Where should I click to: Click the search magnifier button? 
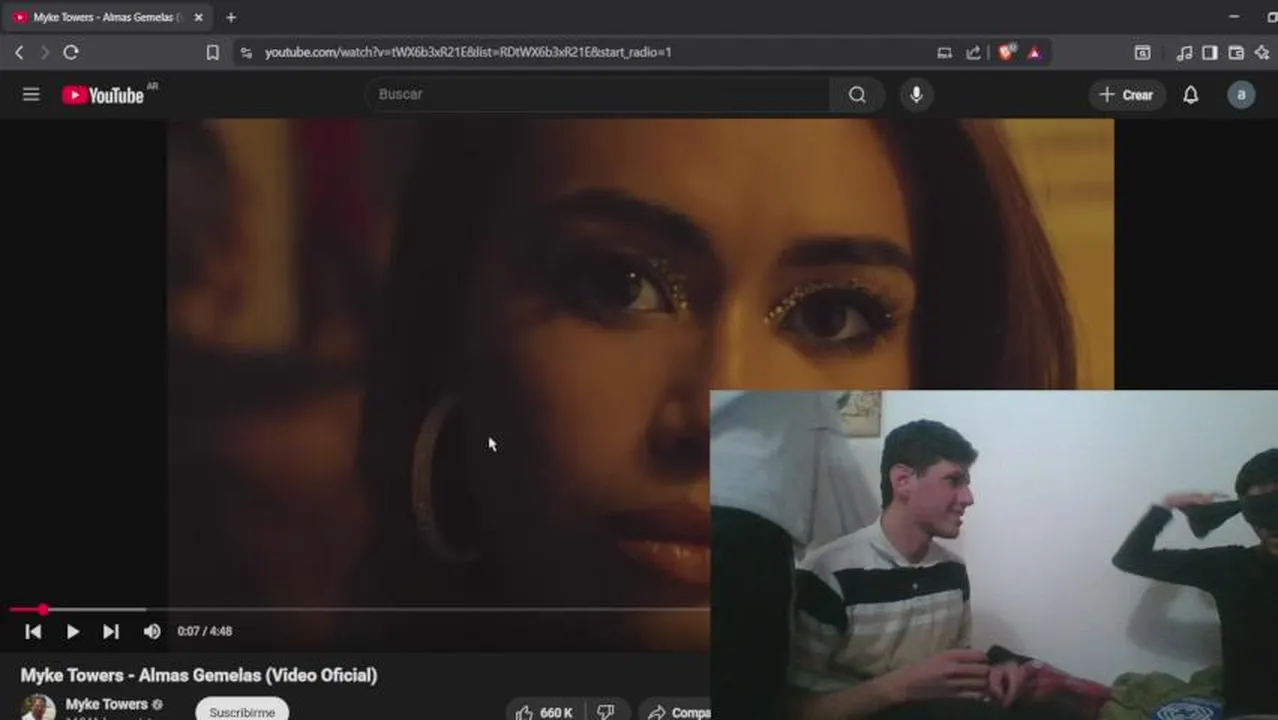[x=857, y=94]
